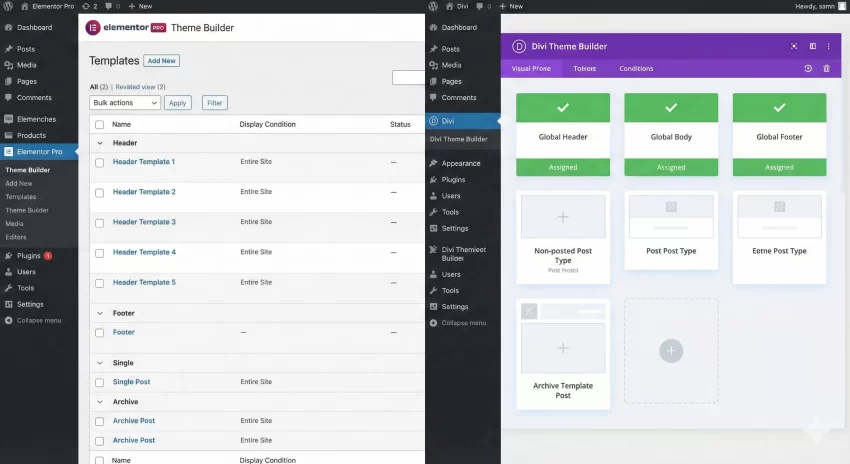
Task: Click the search input field above Status column
Action: click(408, 78)
